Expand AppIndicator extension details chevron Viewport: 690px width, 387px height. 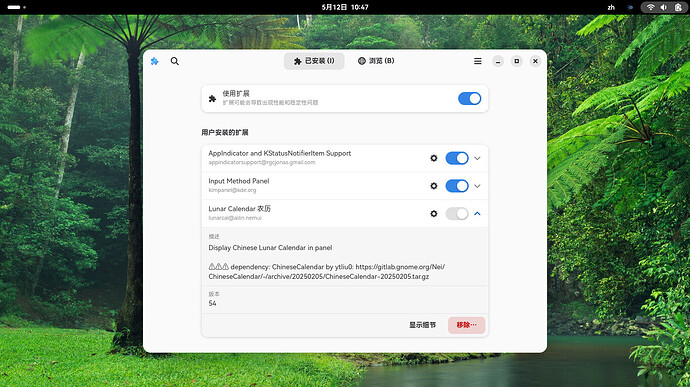coord(477,158)
